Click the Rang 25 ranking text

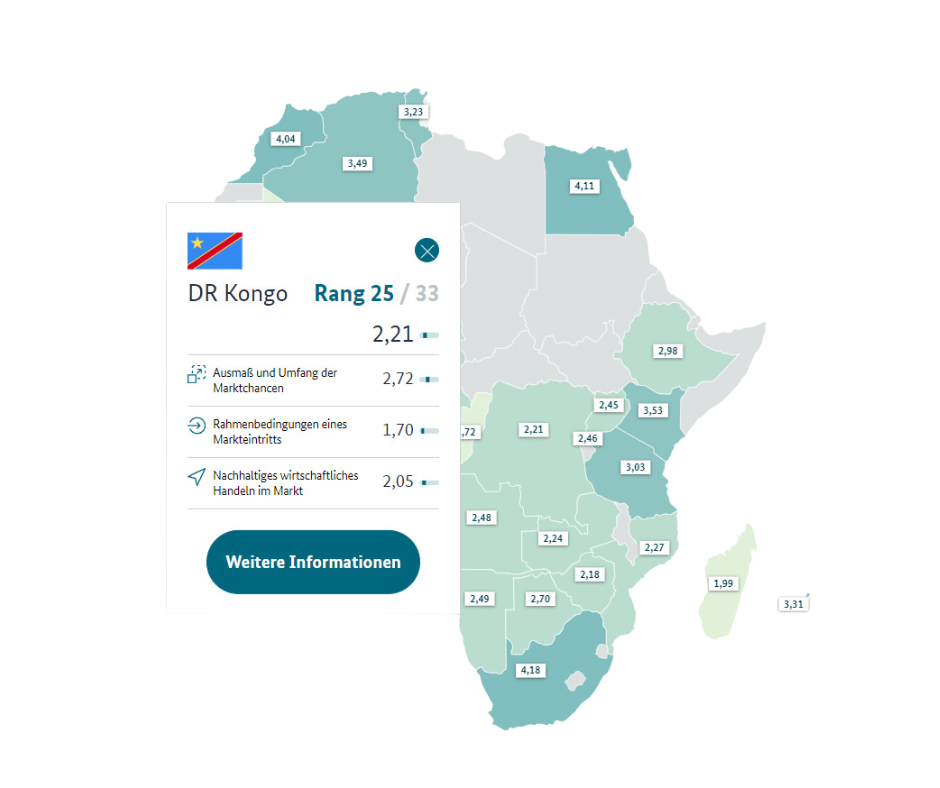coord(354,294)
